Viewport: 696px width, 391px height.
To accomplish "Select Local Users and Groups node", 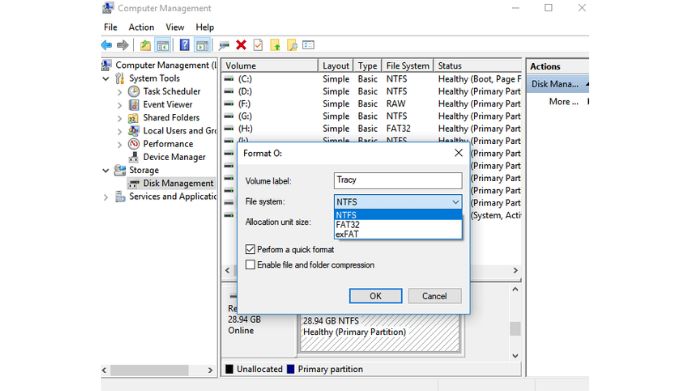I will coord(179,131).
